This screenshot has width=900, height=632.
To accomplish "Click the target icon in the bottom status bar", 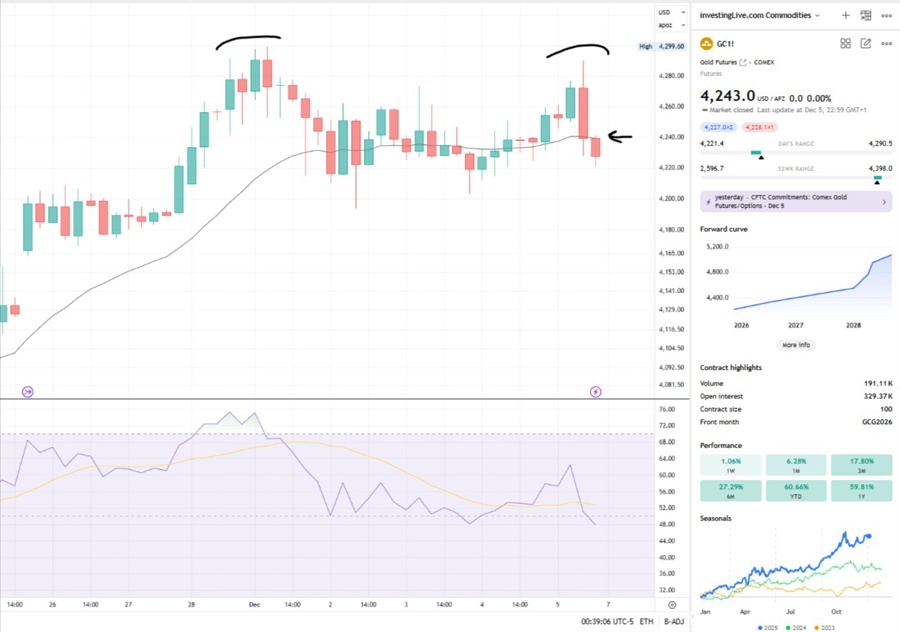I will click(671, 605).
